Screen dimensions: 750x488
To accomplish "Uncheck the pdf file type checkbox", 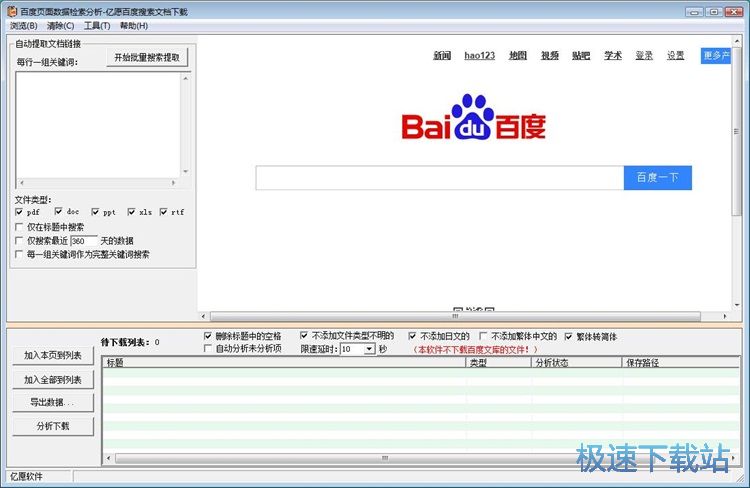I will [x=20, y=212].
